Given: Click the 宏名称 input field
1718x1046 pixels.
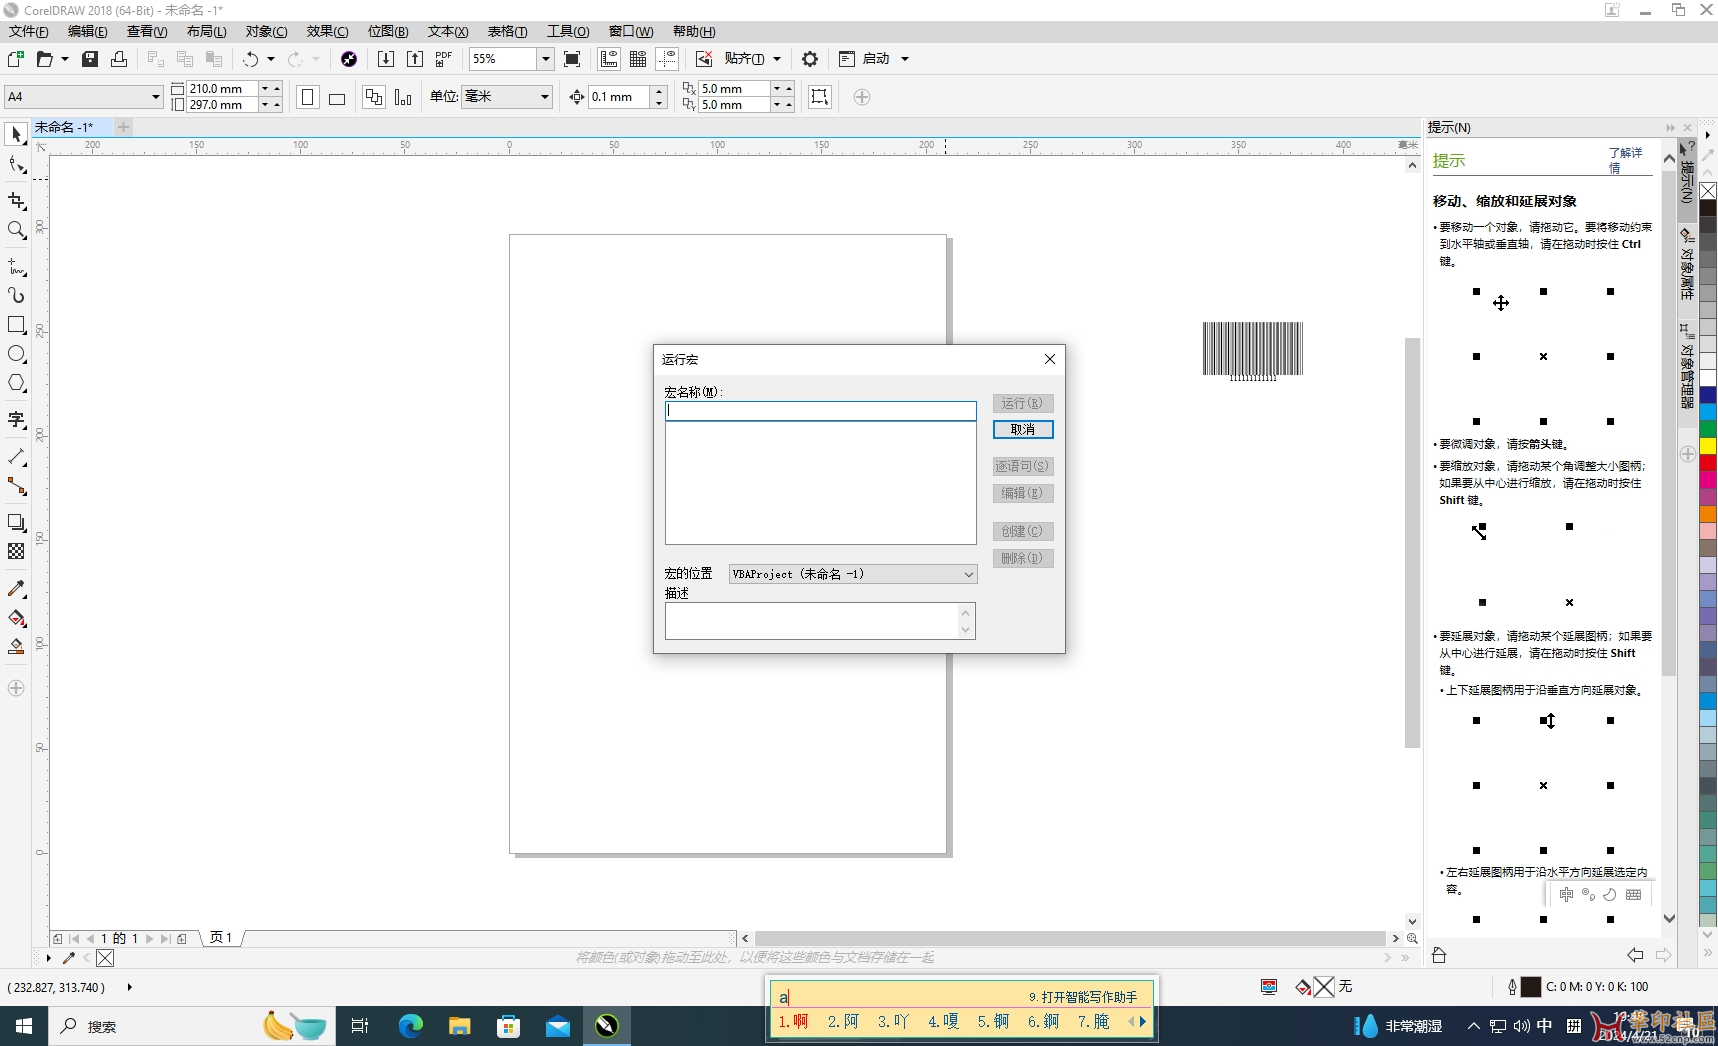Looking at the screenshot, I should 820,410.
